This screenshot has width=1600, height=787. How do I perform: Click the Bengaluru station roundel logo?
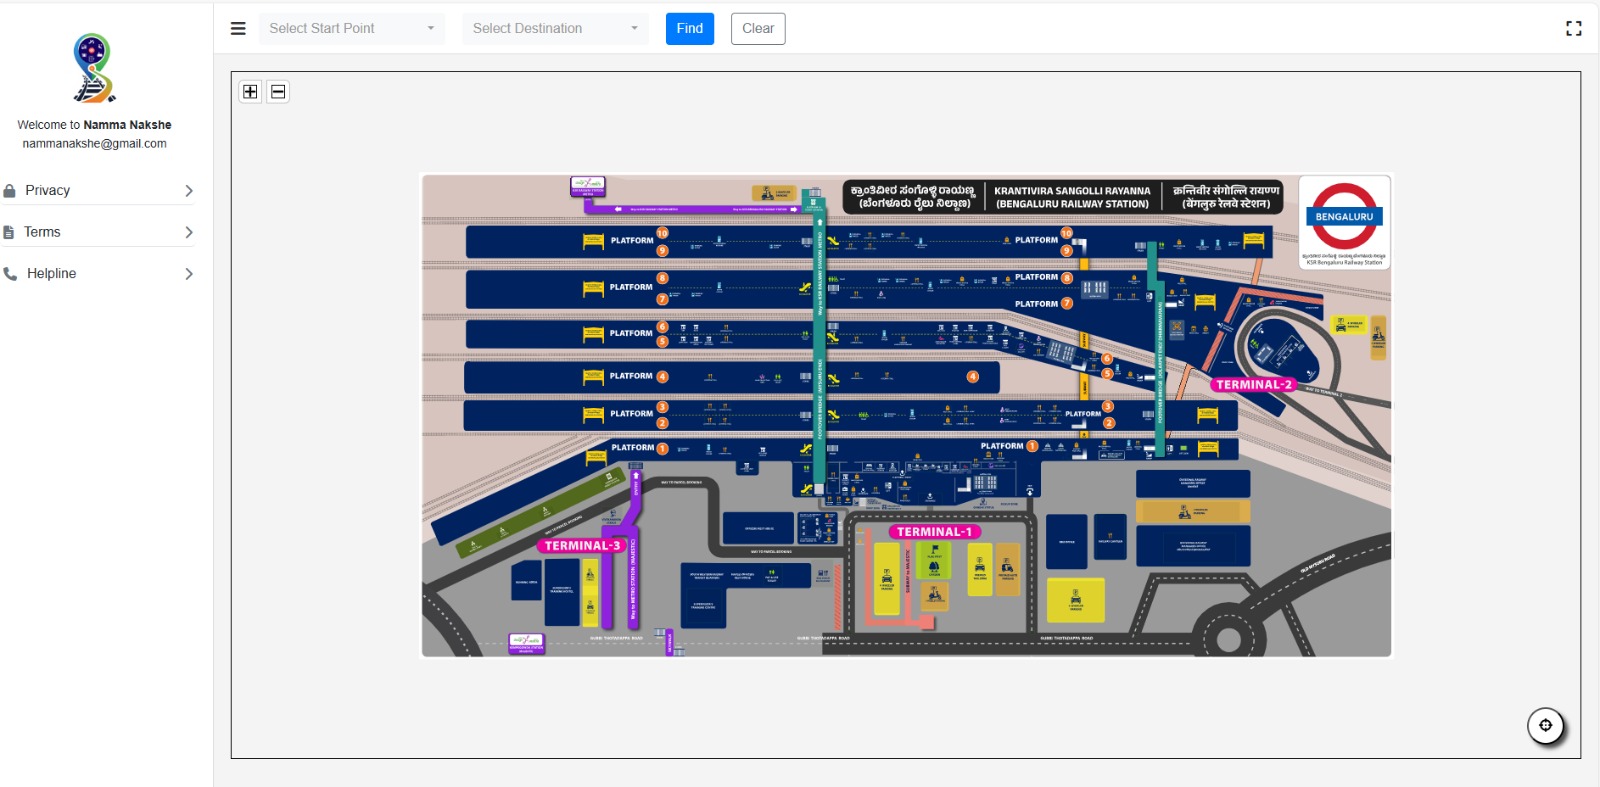(1344, 217)
